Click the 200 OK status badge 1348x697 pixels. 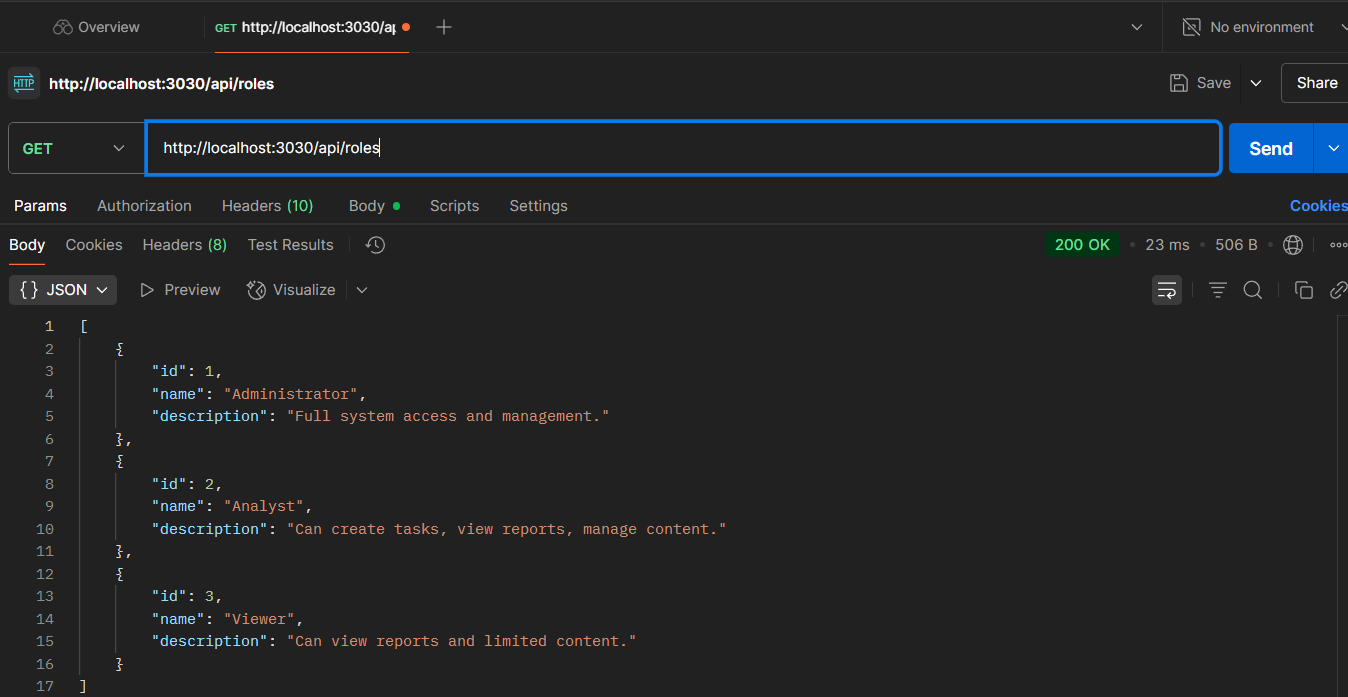point(1082,244)
